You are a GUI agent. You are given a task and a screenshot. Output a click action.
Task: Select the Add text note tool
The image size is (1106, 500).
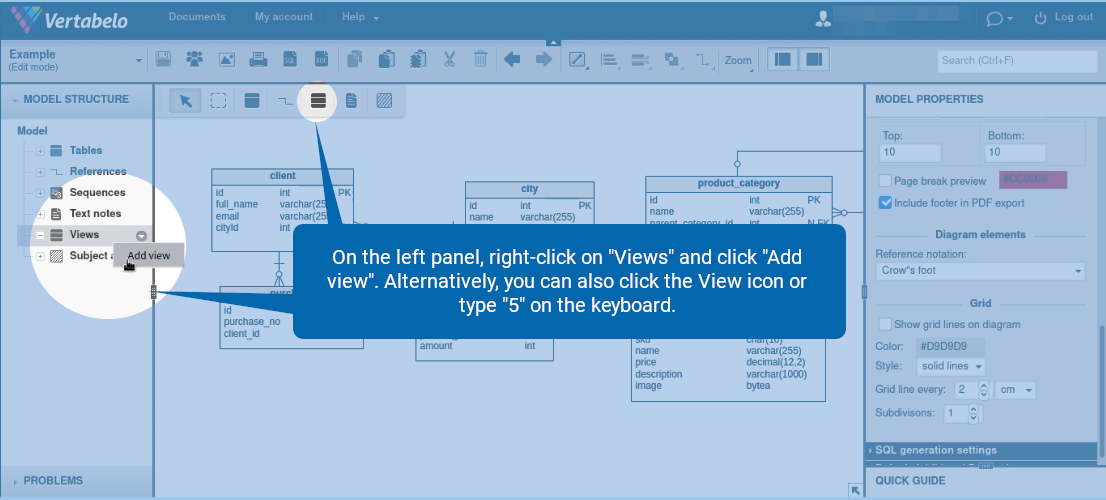[351, 101]
